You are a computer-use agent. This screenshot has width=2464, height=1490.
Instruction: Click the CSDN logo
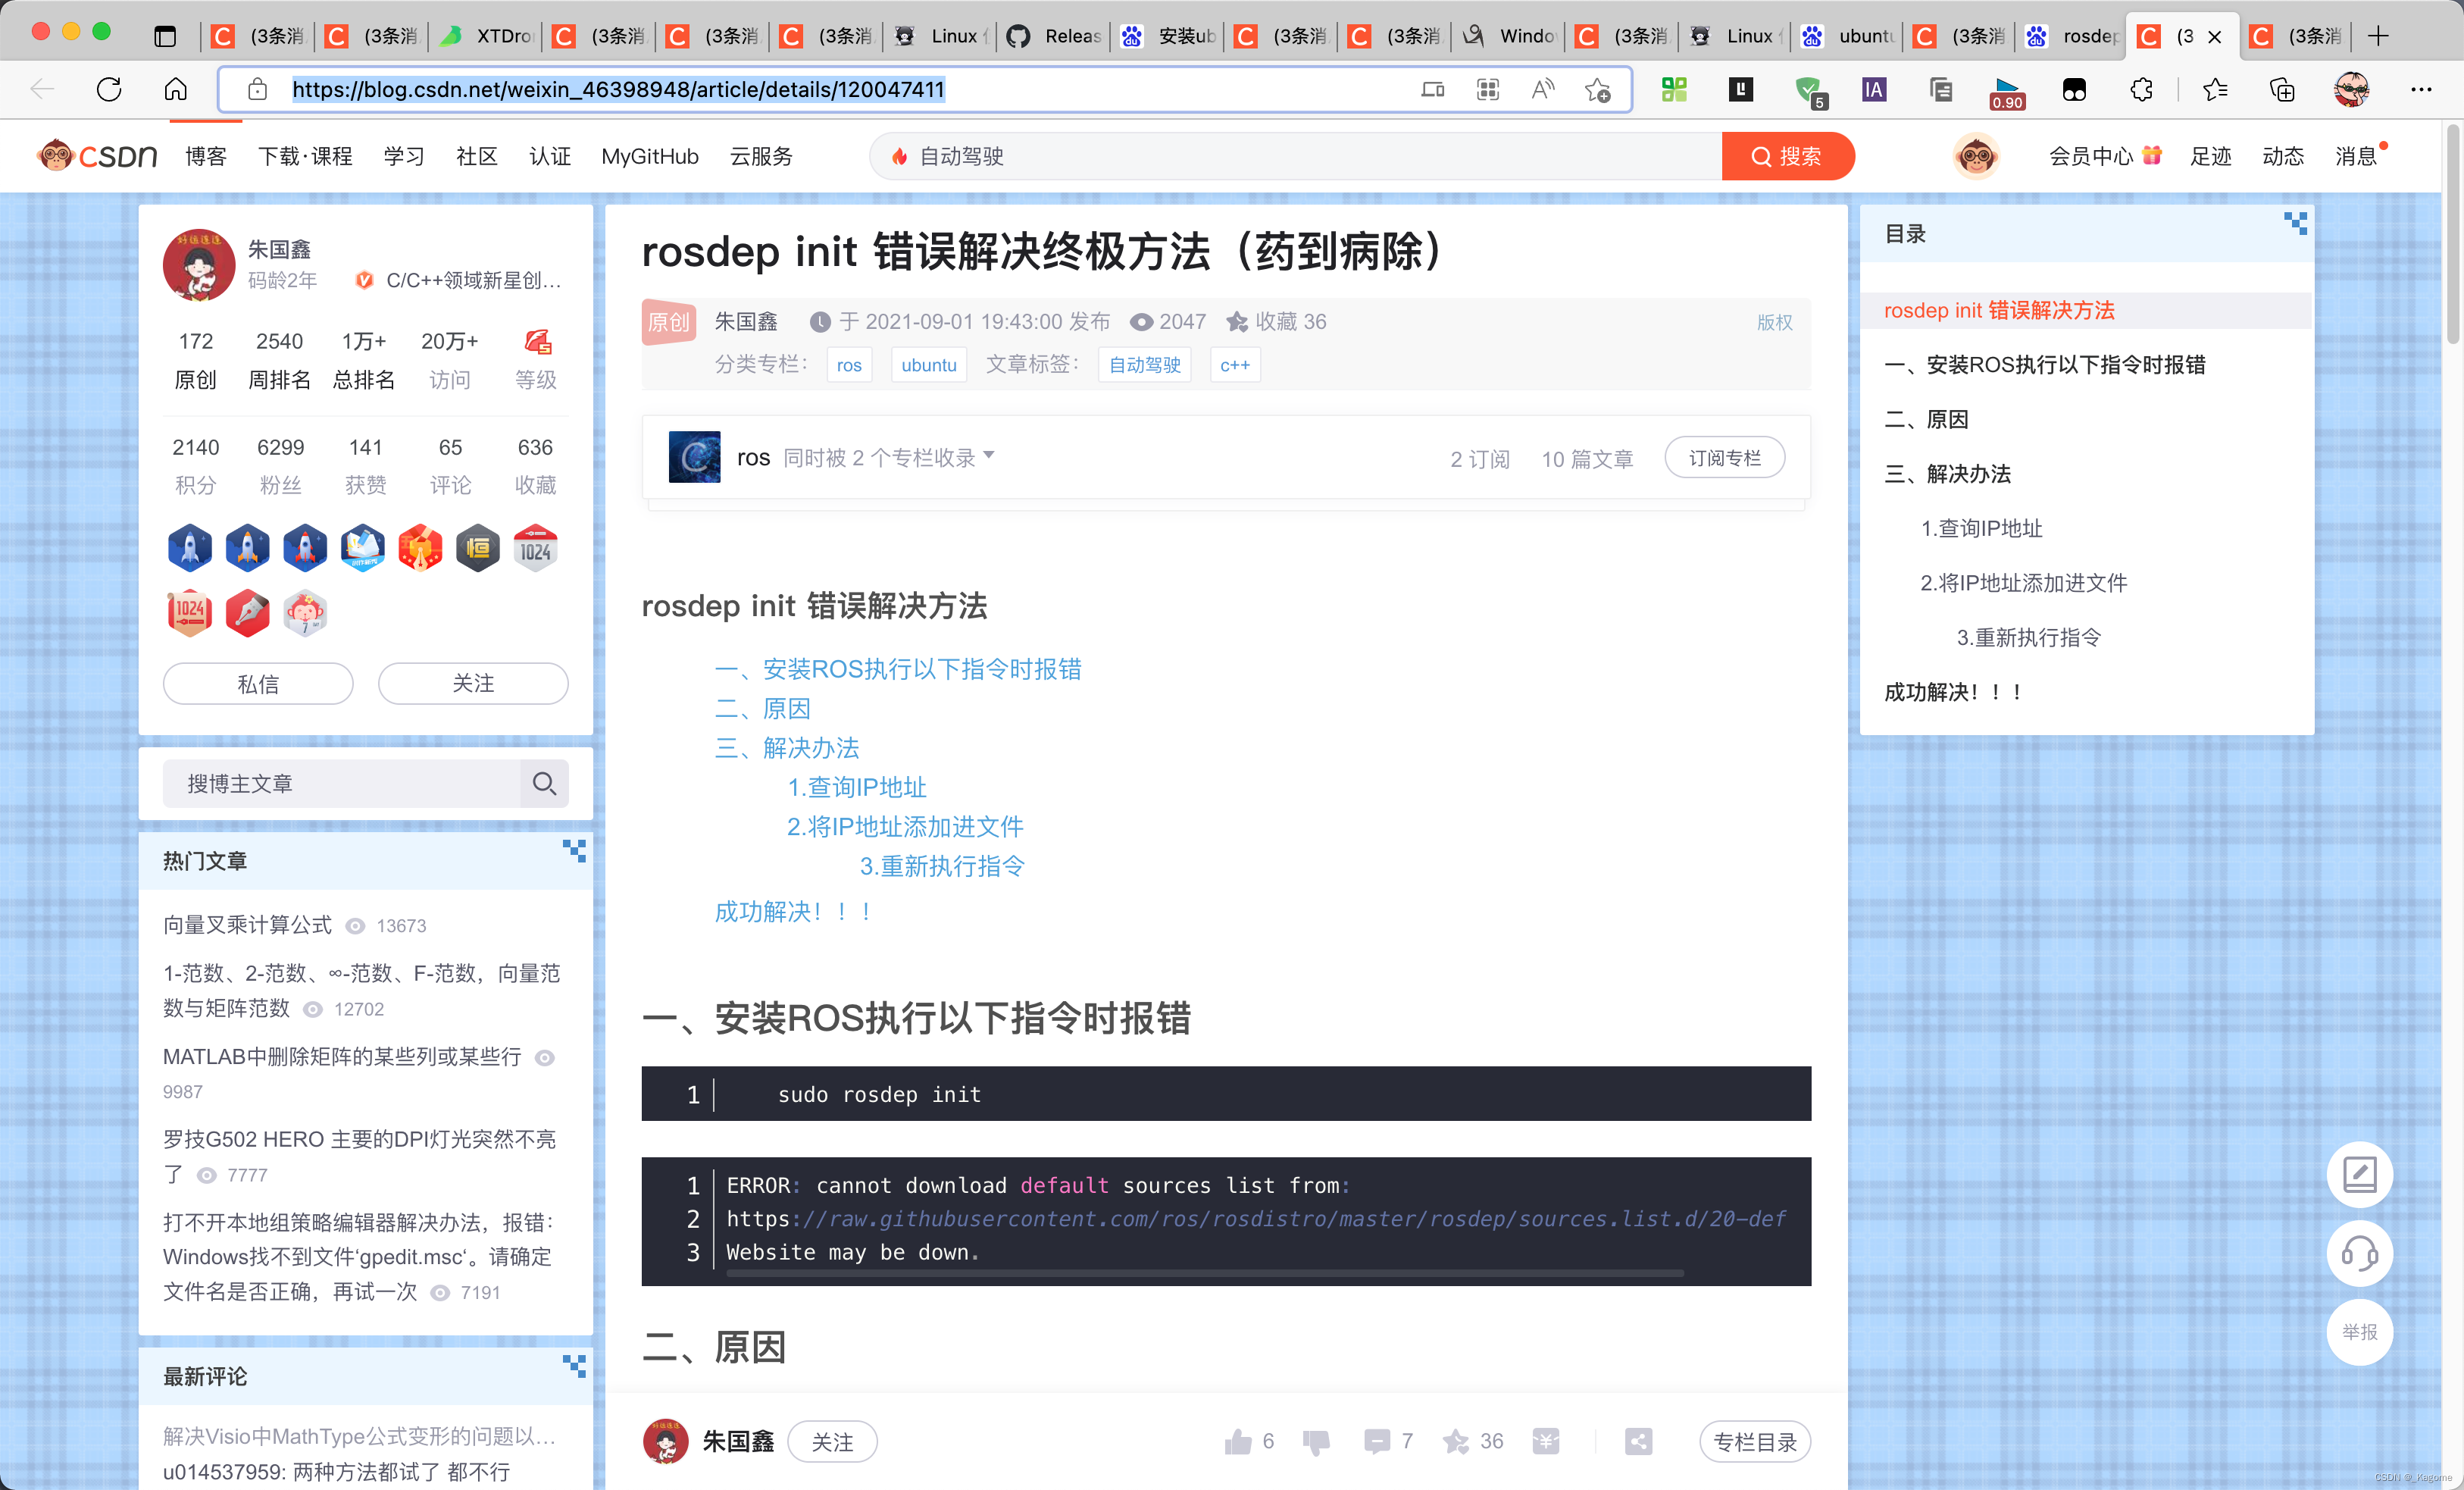97,156
